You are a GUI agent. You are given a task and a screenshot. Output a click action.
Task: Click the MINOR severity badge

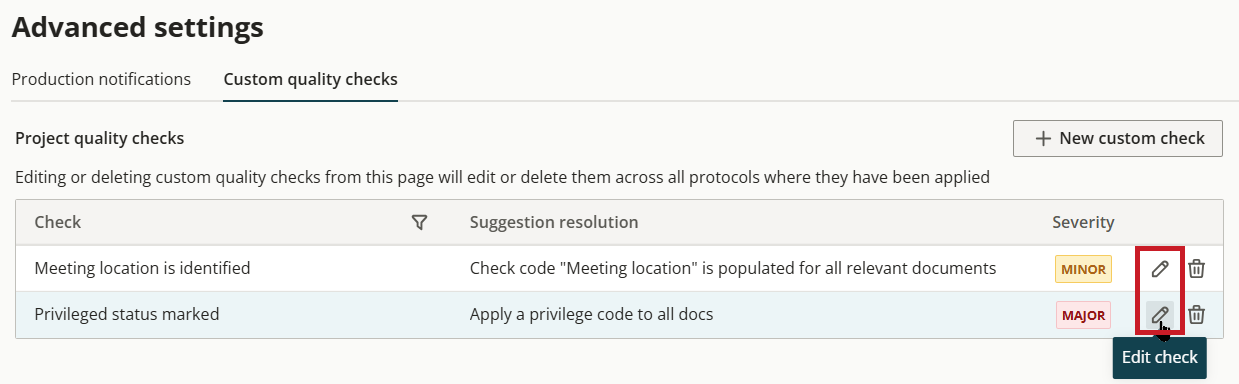pos(1083,269)
